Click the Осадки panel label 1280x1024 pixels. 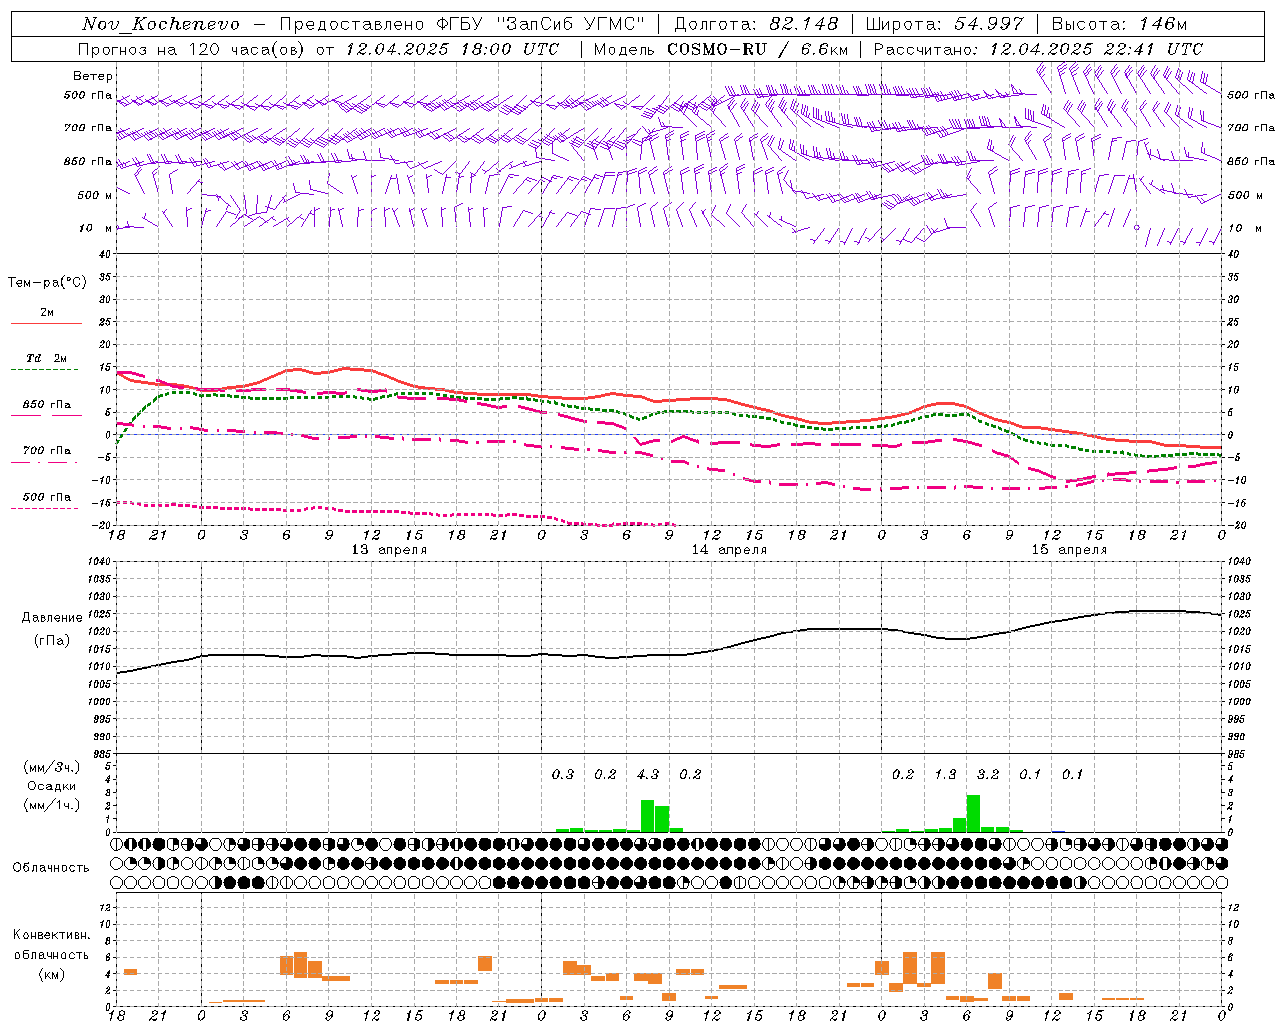(51, 786)
